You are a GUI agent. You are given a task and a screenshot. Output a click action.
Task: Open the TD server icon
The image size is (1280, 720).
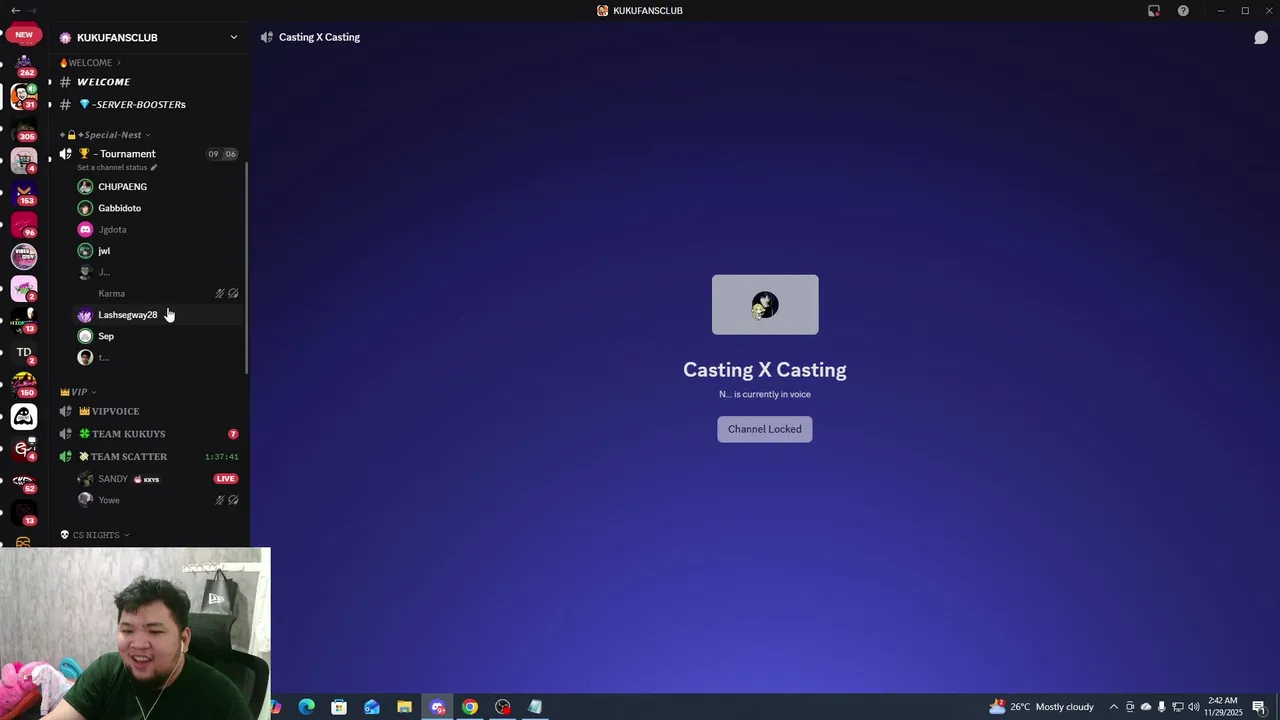[24, 353]
